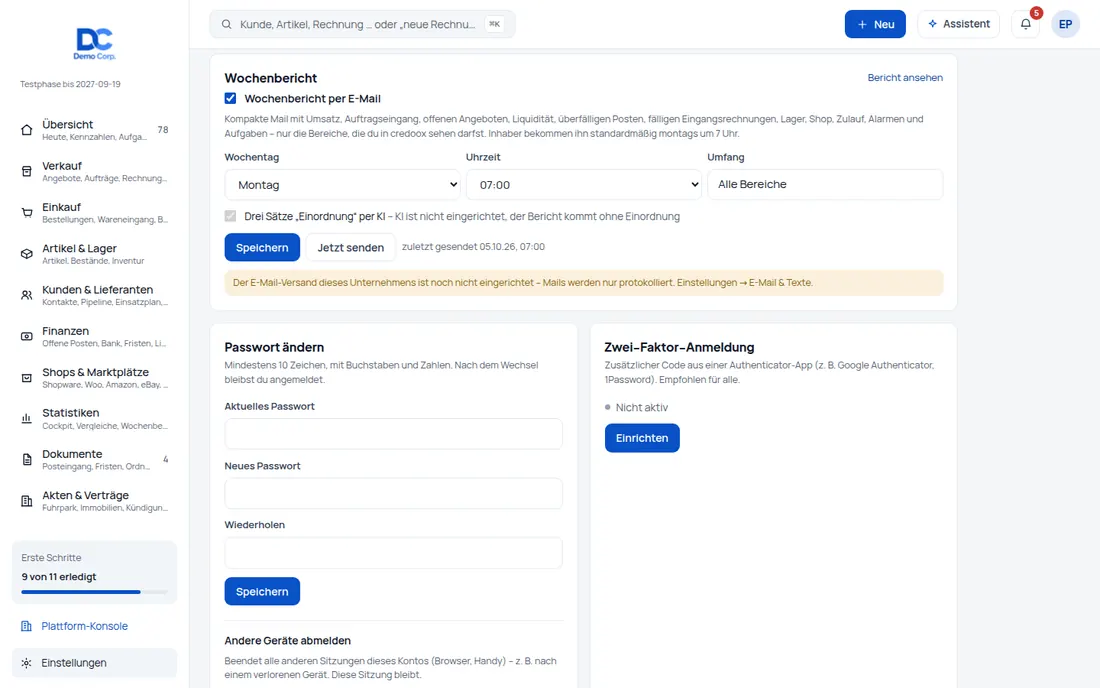This screenshot has width=1100, height=688.
Task: Click the global search box
Action: point(362,25)
